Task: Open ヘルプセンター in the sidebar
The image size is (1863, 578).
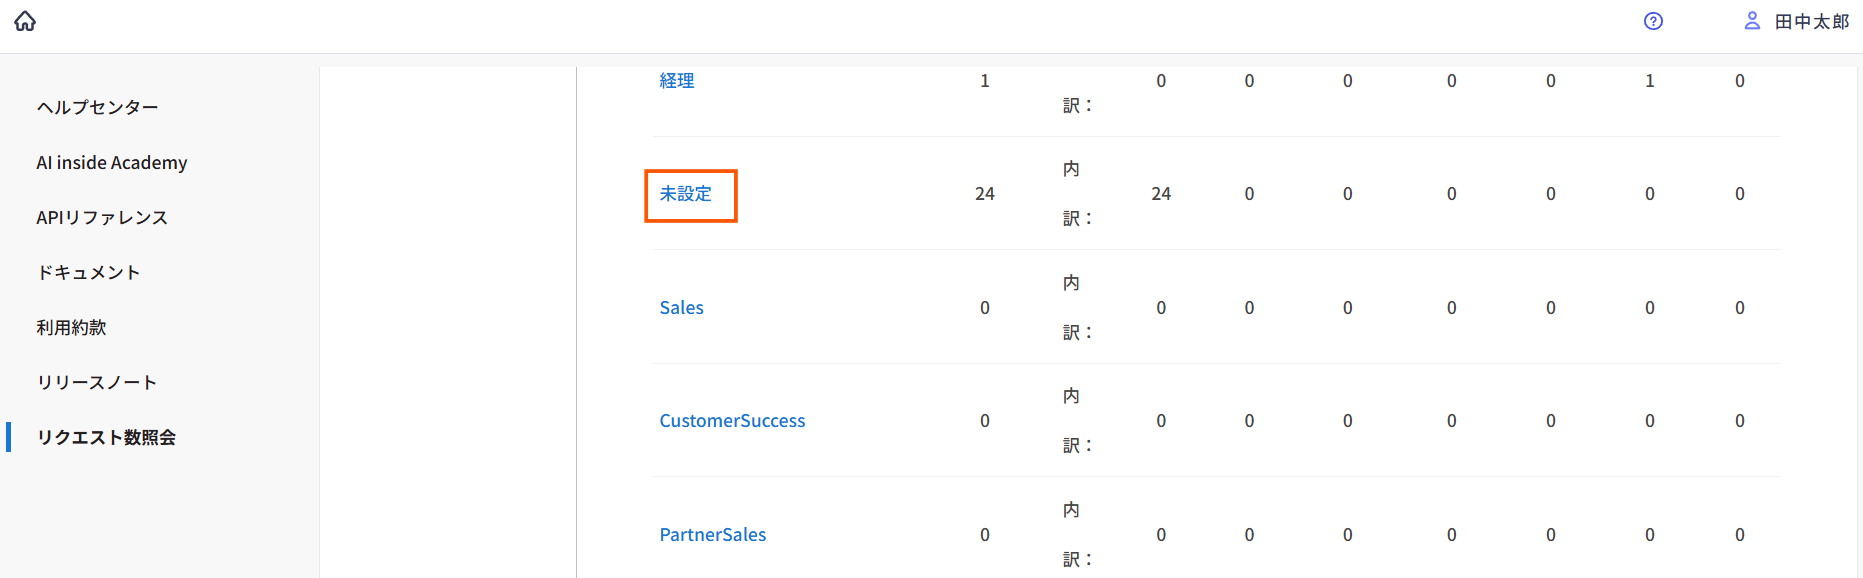Action: click(97, 107)
